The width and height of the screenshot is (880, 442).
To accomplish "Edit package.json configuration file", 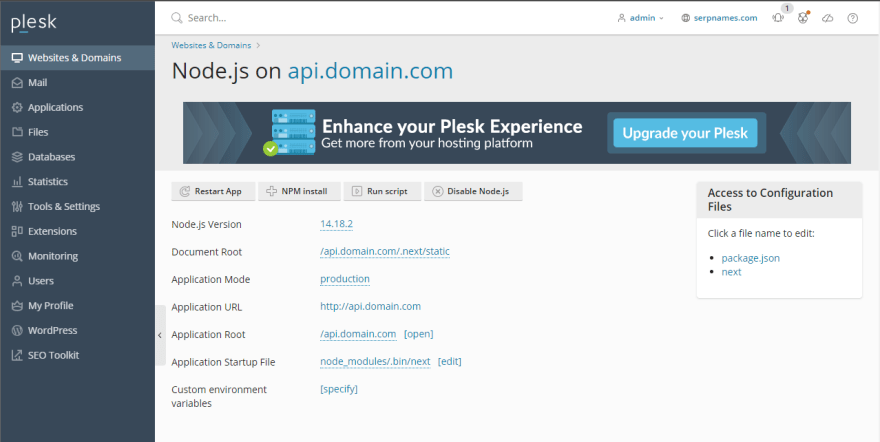I will coord(750,258).
